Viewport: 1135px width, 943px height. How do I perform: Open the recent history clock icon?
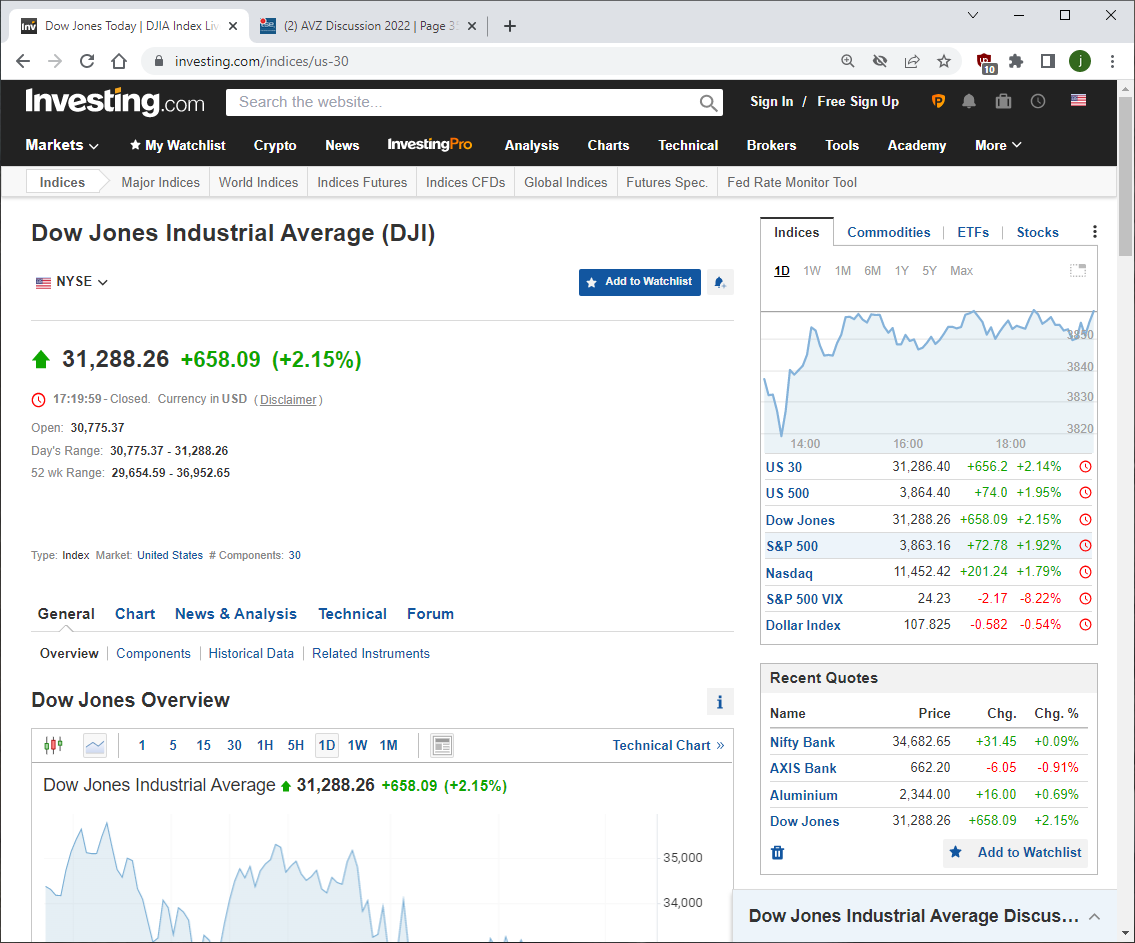[x=1038, y=101]
